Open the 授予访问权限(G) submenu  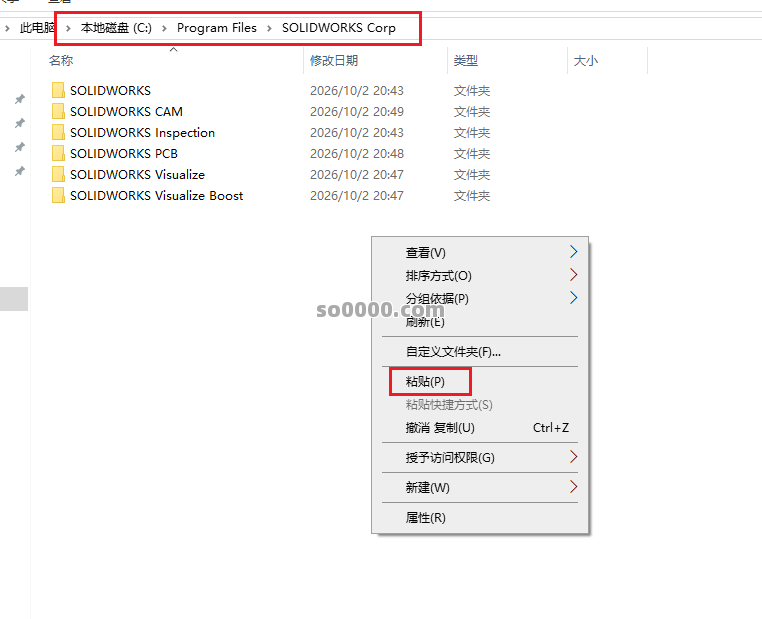click(x=480, y=457)
